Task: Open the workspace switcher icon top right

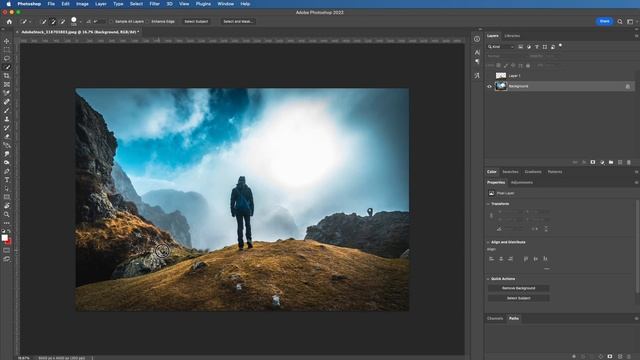Action: pyautogui.click(x=630, y=22)
